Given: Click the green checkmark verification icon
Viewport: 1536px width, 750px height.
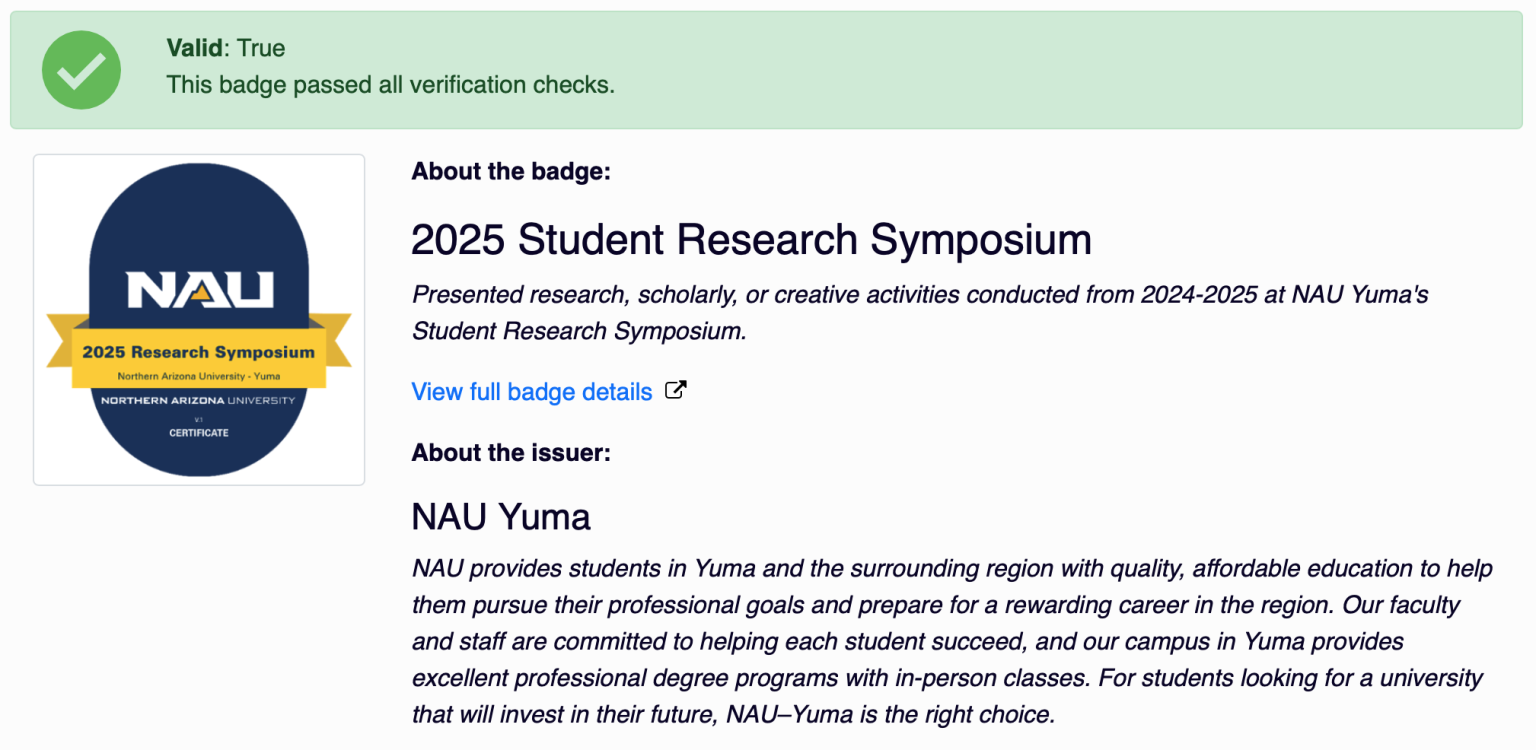Looking at the screenshot, I should pos(81,69).
